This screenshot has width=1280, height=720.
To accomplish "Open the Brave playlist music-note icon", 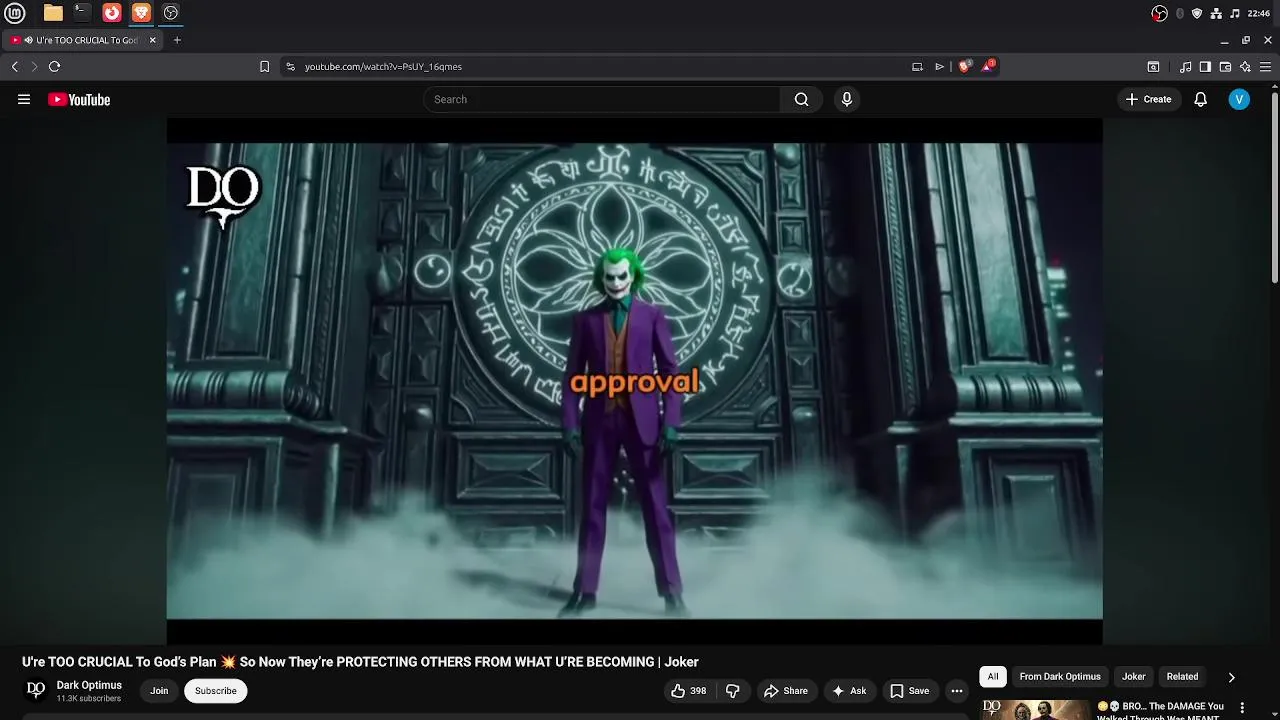I will (x=1185, y=66).
